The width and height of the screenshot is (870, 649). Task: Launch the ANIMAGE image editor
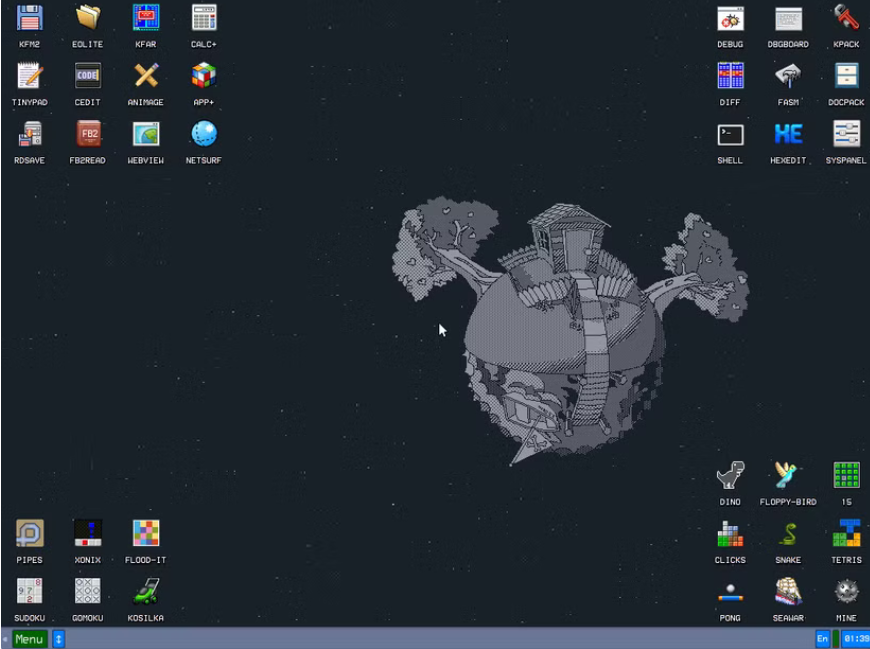coord(146,78)
